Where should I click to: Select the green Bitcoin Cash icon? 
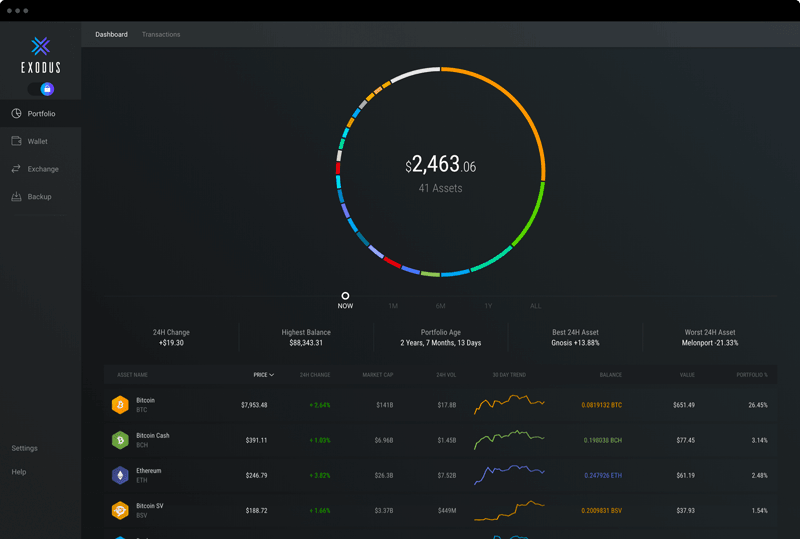click(x=120, y=440)
